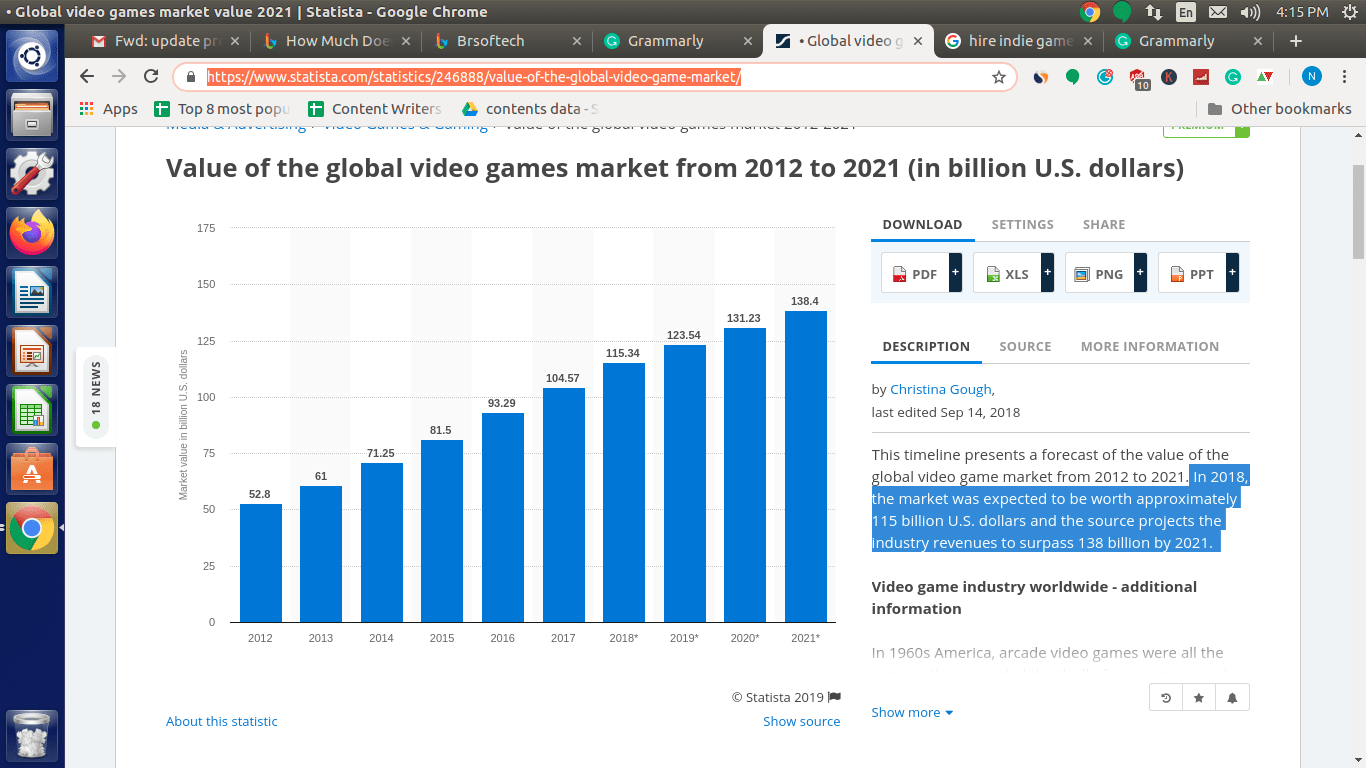Click the favorite star button below description
Image resolution: width=1366 pixels, height=768 pixels.
click(1199, 698)
